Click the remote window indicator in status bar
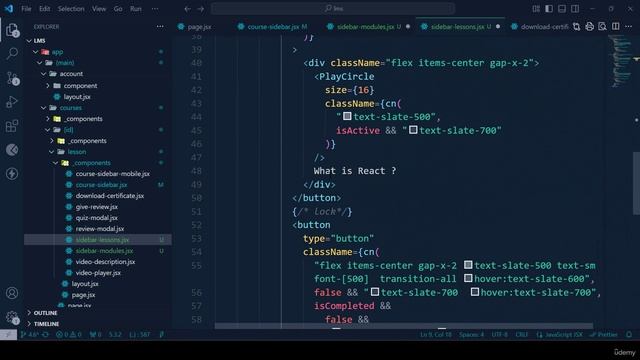 tap(8, 334)
